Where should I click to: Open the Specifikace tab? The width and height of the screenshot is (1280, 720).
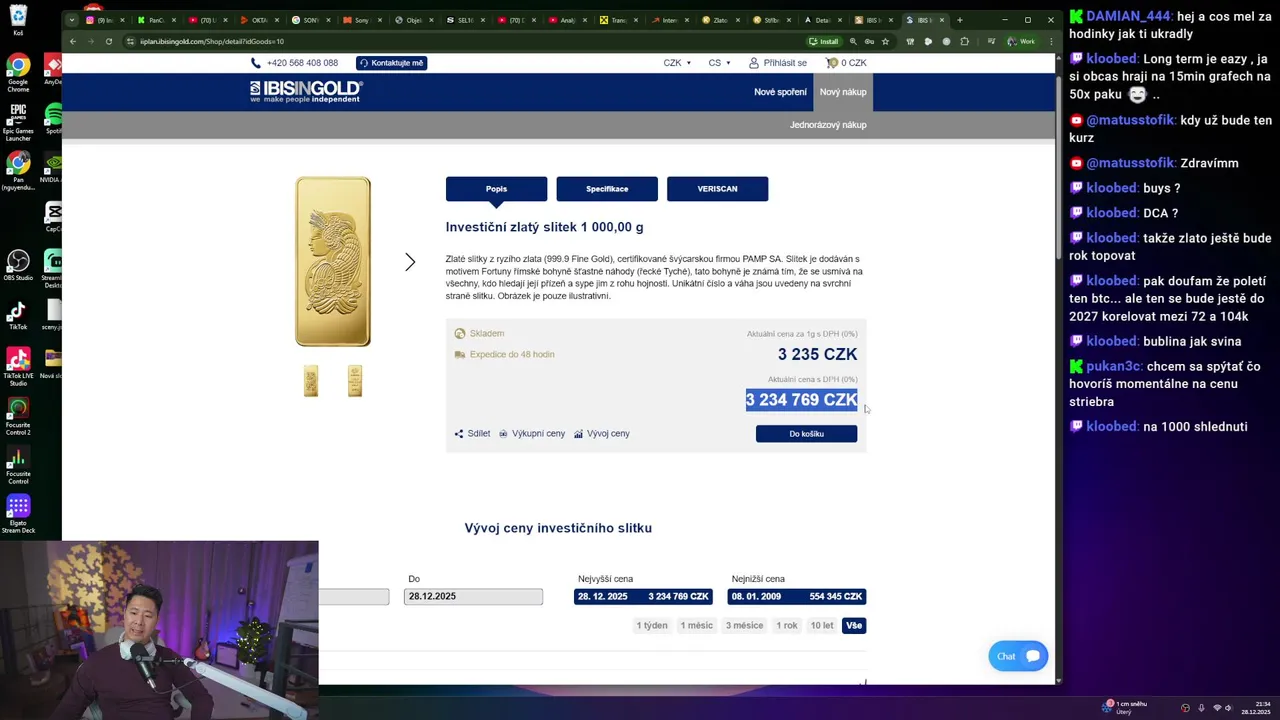coord(607,189)
